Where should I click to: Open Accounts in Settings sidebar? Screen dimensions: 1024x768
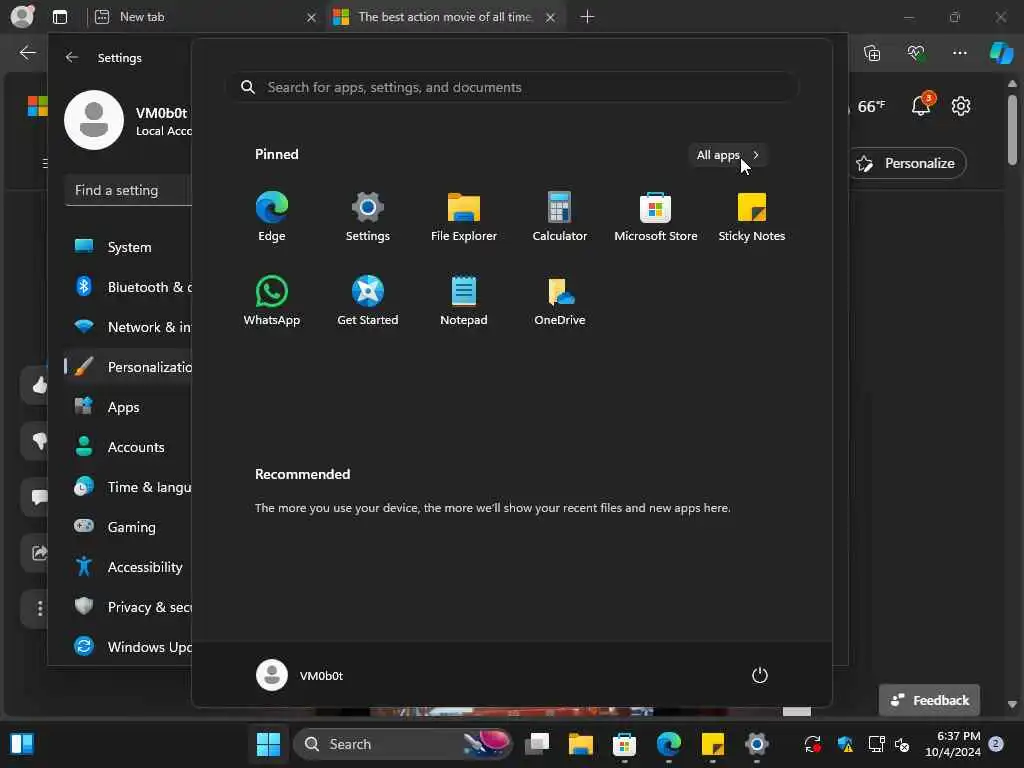(128, 447)
